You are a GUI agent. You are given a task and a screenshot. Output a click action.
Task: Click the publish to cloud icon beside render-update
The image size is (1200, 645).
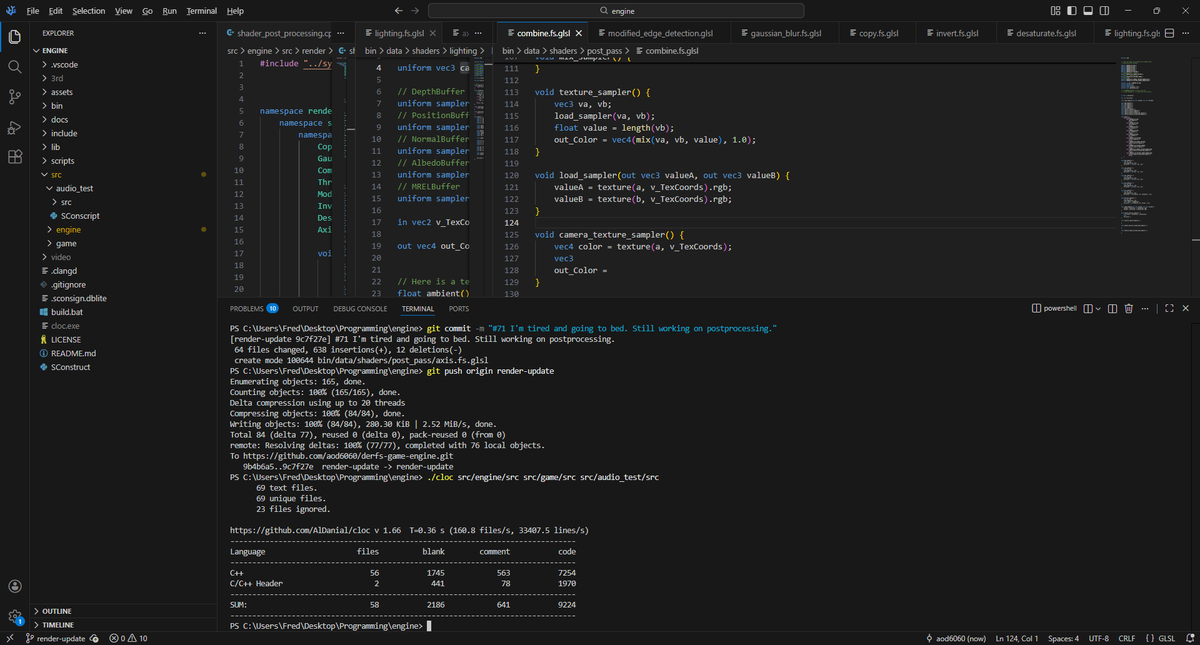(x=94, y=638)
